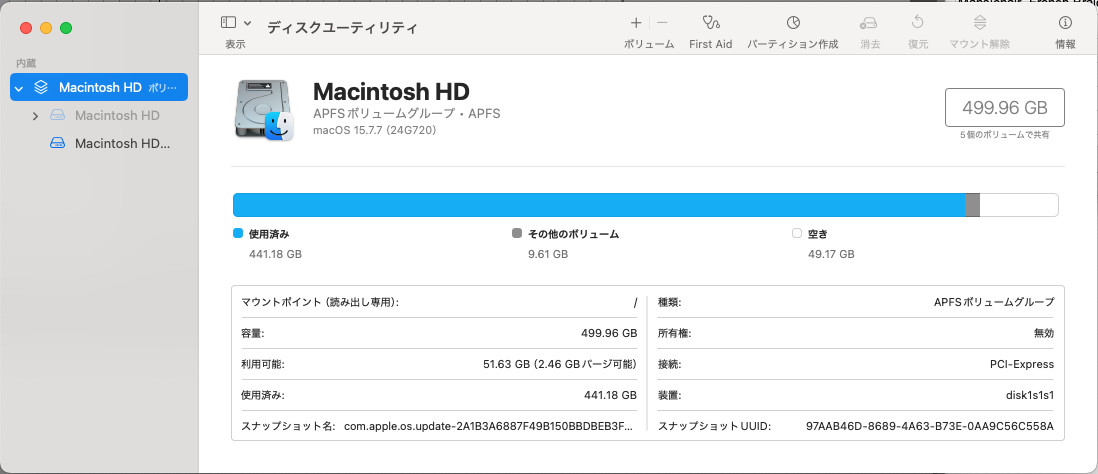Click the sidebar view icon (表示)
The height and width of the screenshot is (474, 1098).
(x=228, y=23)
